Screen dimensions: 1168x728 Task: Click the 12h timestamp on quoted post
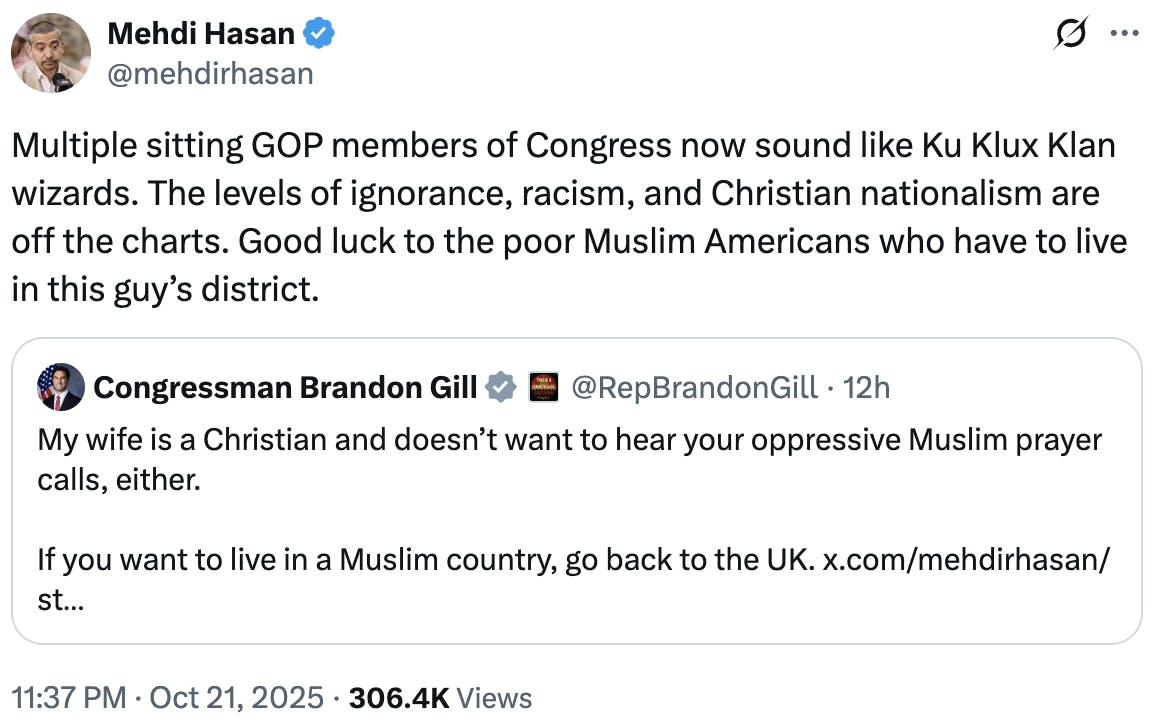(x=867, y=386)
